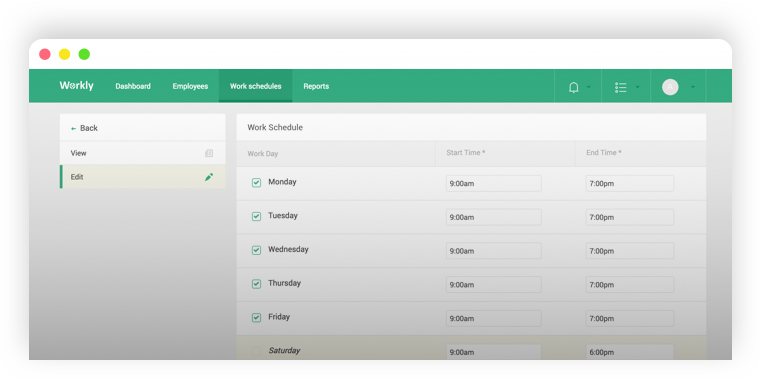The height and width of the screenshot is (379, 761).
Task: Click the document icon next to View
Action: coord(209,153)
